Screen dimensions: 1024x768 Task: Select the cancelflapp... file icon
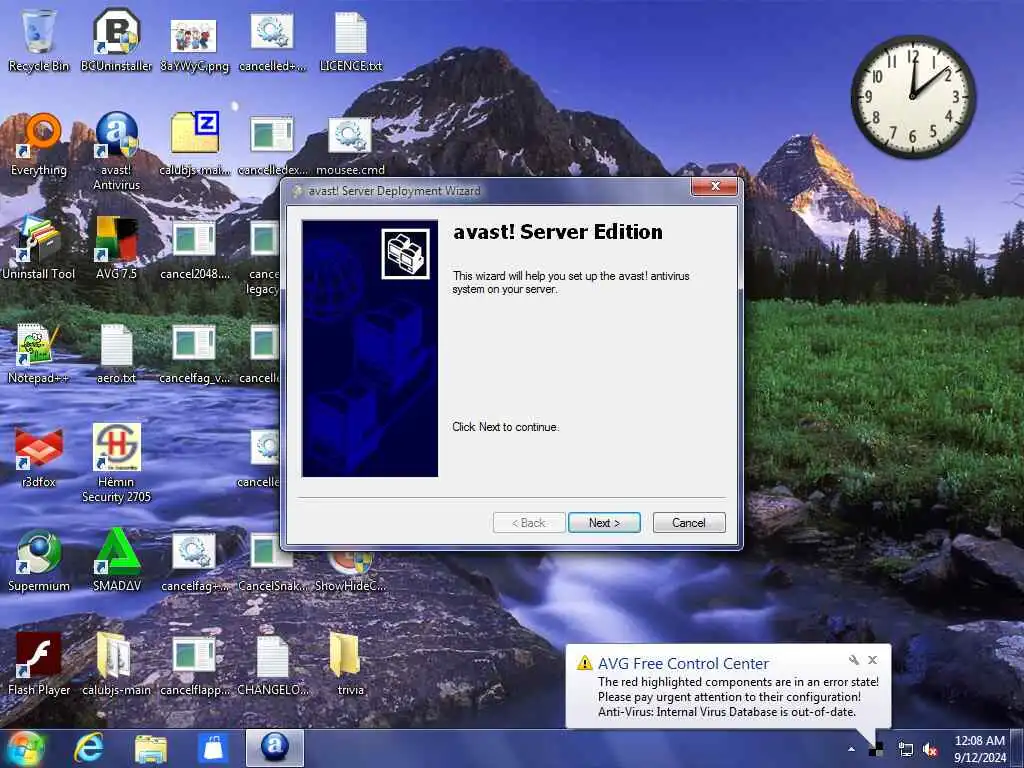194,665
